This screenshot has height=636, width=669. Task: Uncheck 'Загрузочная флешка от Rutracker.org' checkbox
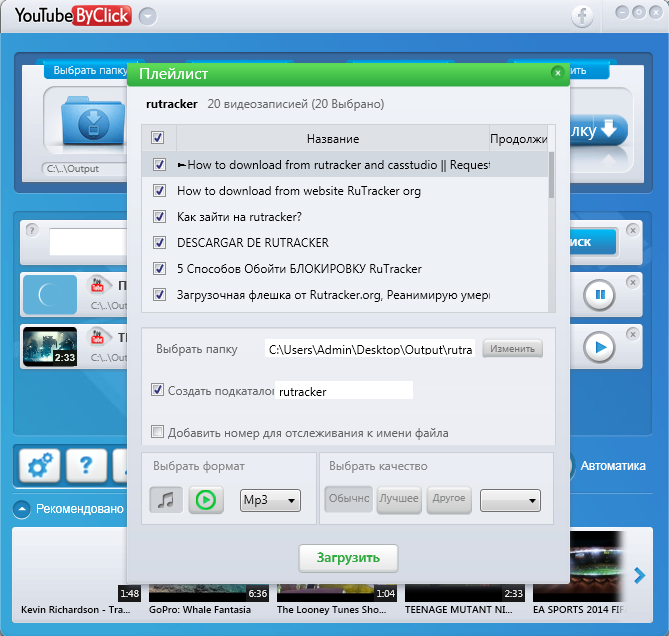159,294
